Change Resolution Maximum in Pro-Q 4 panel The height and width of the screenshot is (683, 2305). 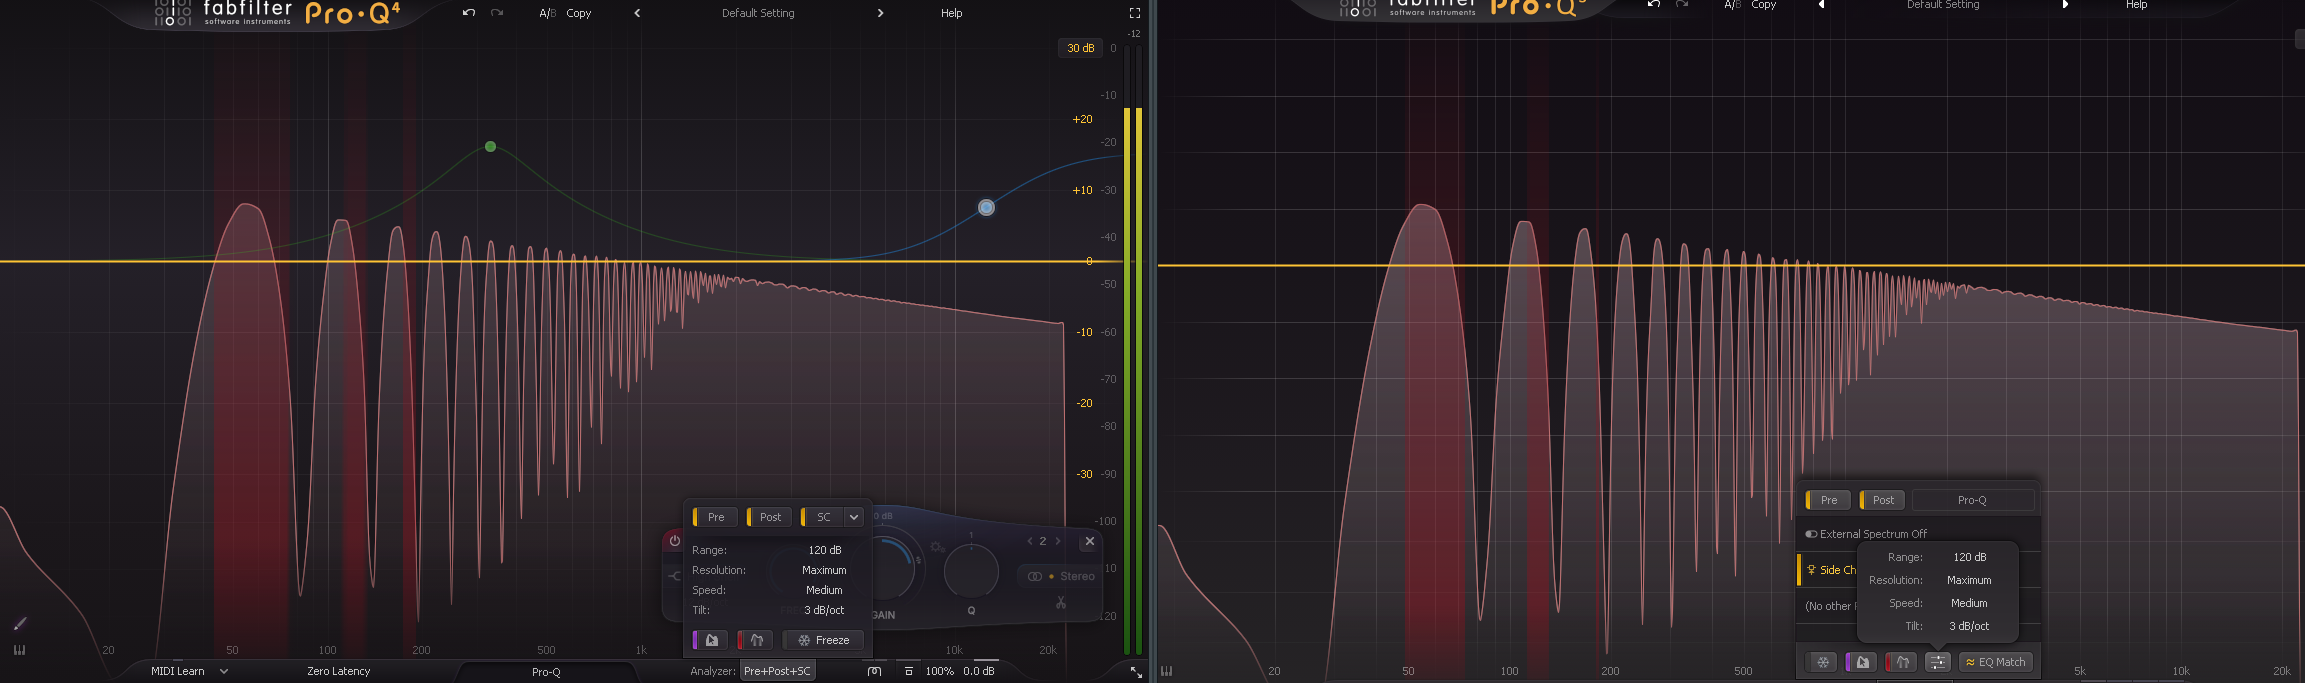click(x=824, y=570)
